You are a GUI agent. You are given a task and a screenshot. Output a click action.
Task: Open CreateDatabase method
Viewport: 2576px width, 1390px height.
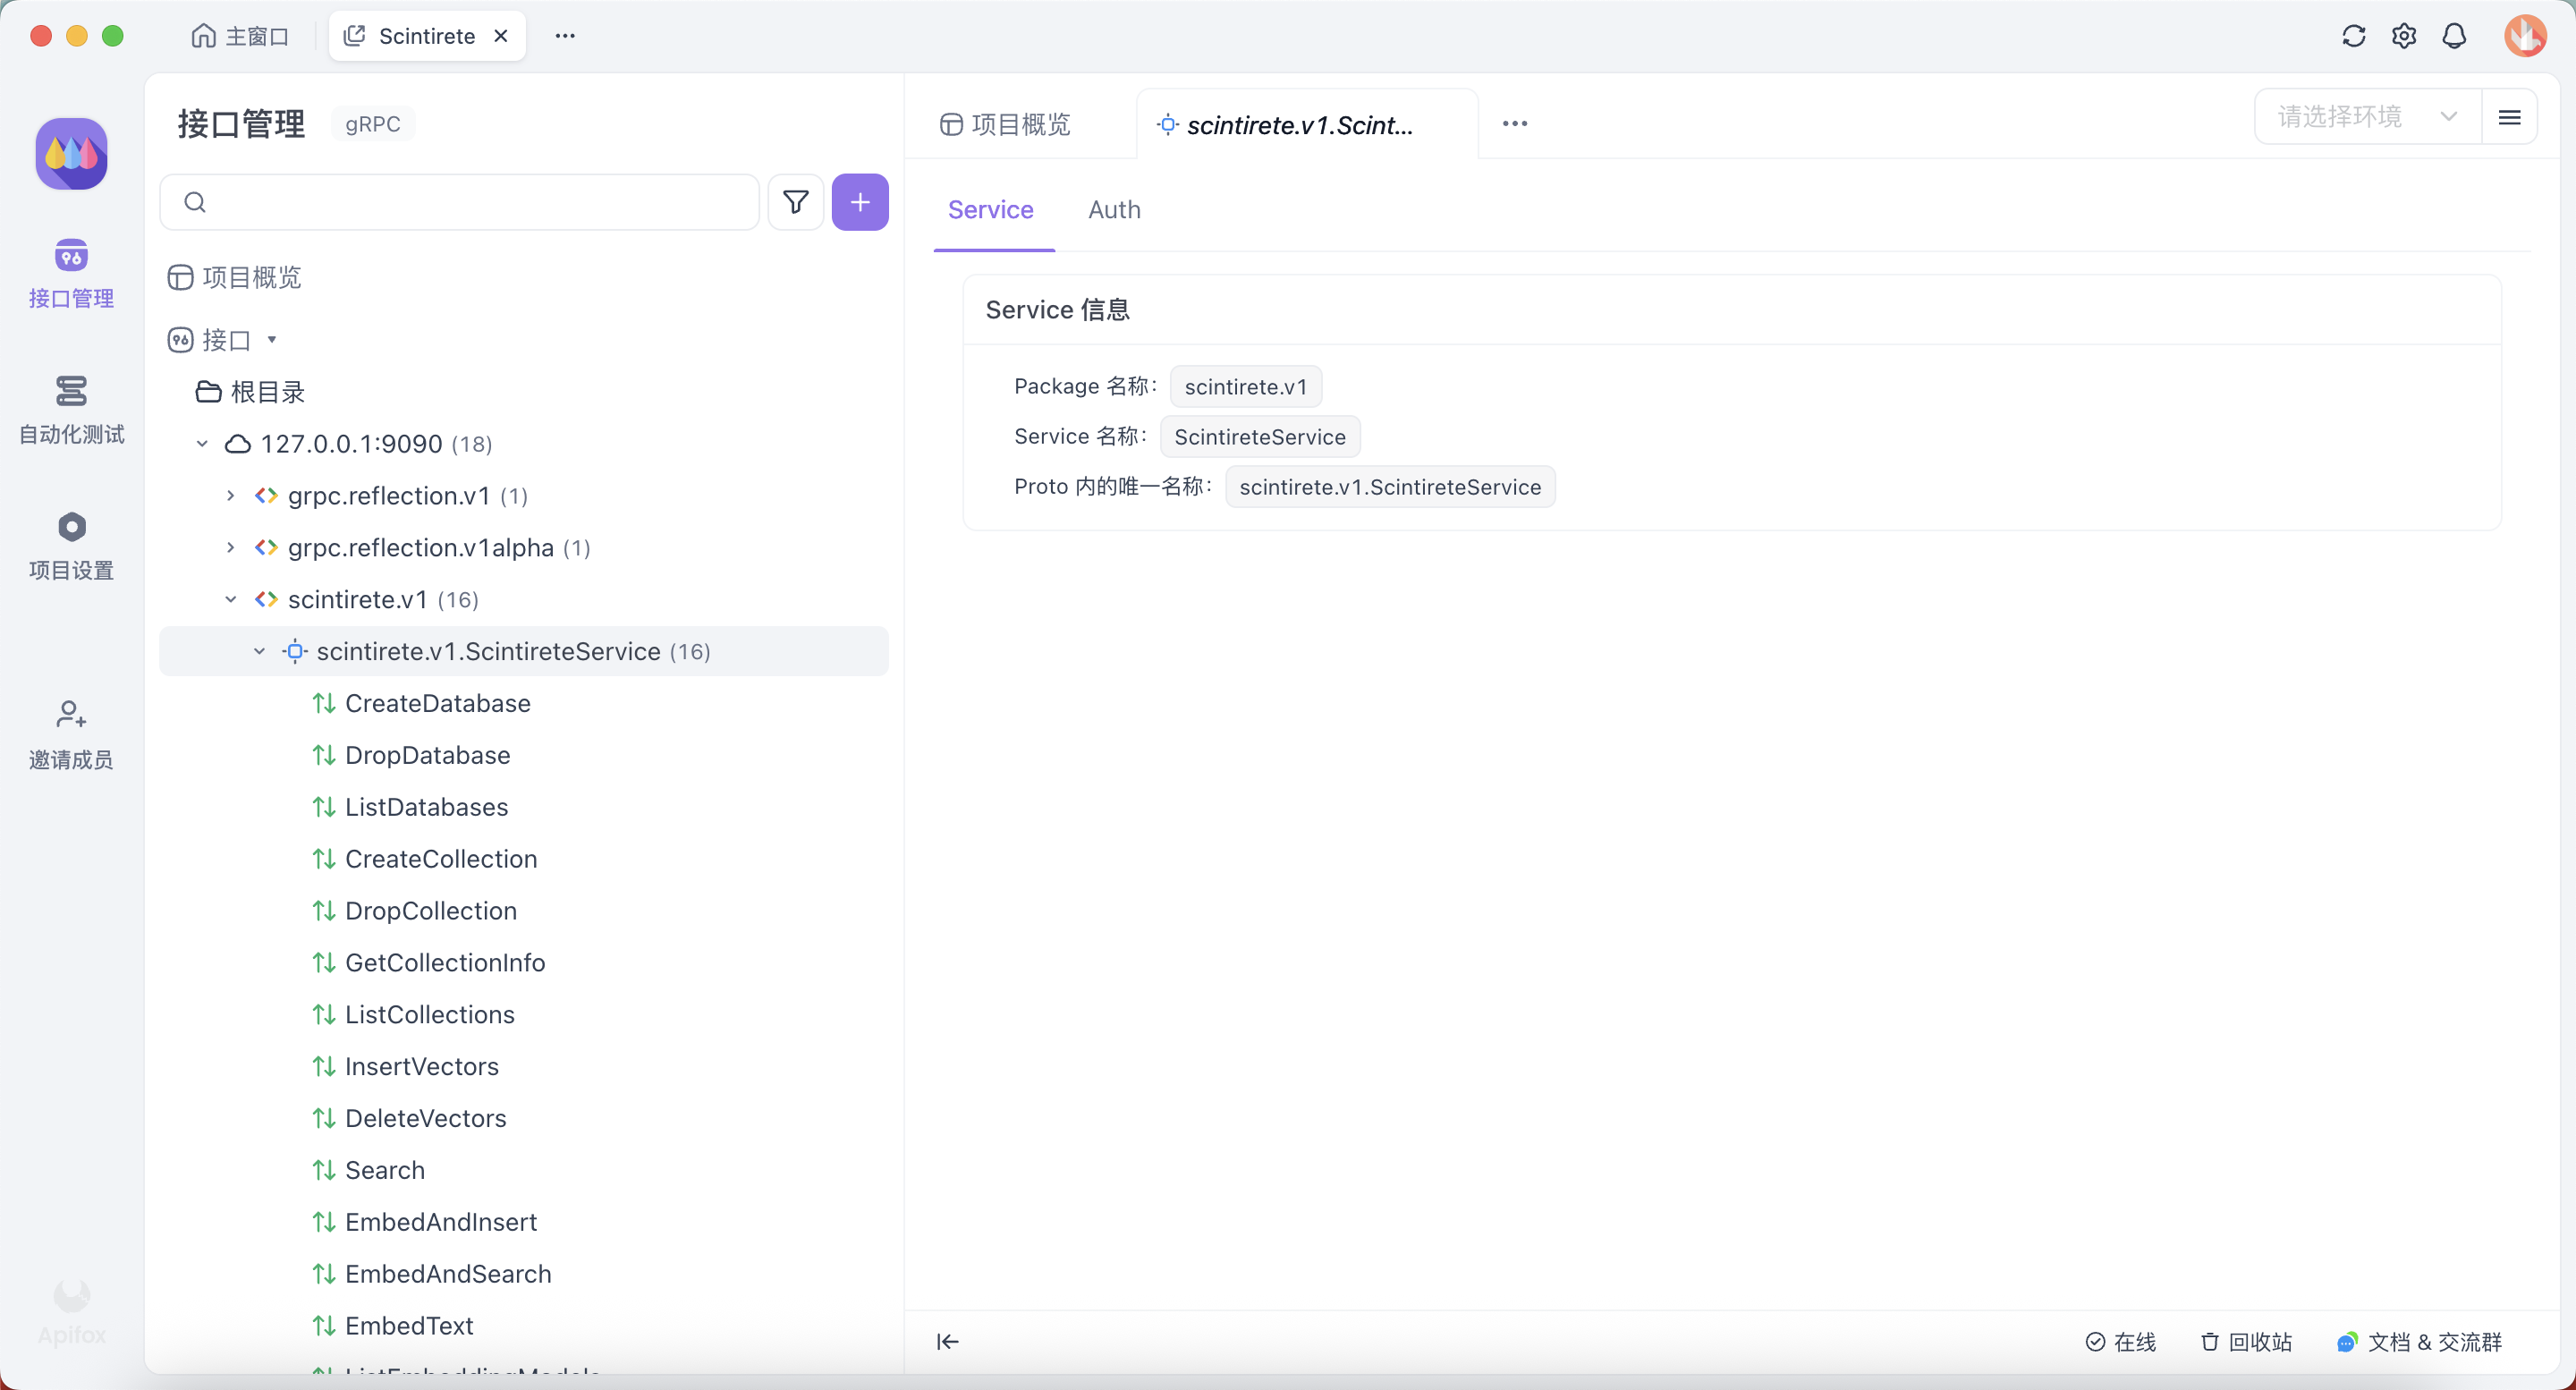point(437,703)
